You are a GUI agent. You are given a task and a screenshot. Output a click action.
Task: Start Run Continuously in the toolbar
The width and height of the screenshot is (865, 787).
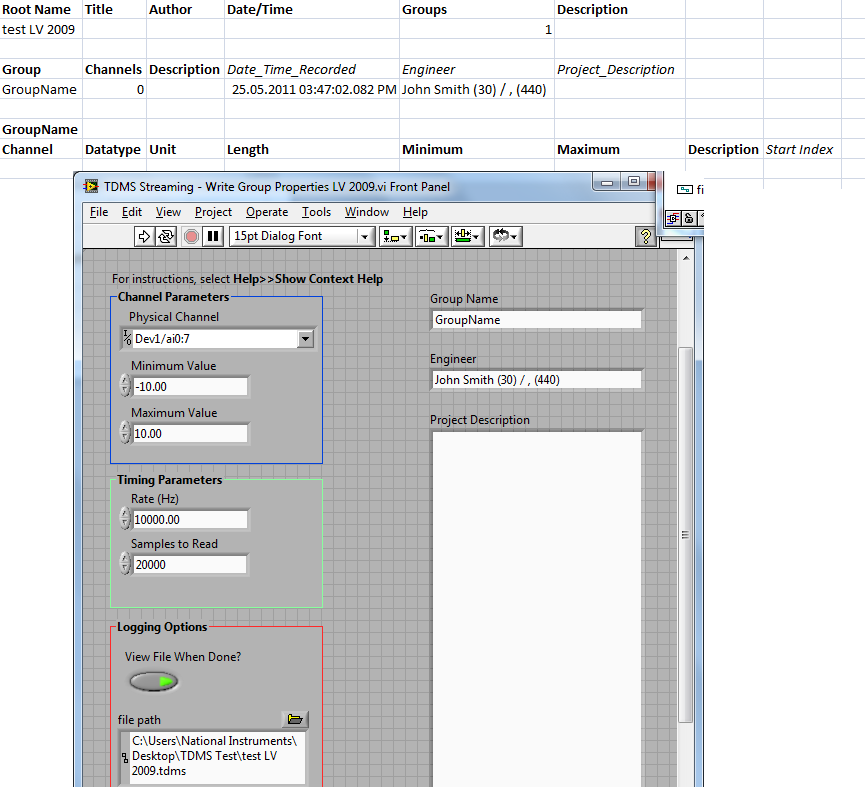point(165,237)
